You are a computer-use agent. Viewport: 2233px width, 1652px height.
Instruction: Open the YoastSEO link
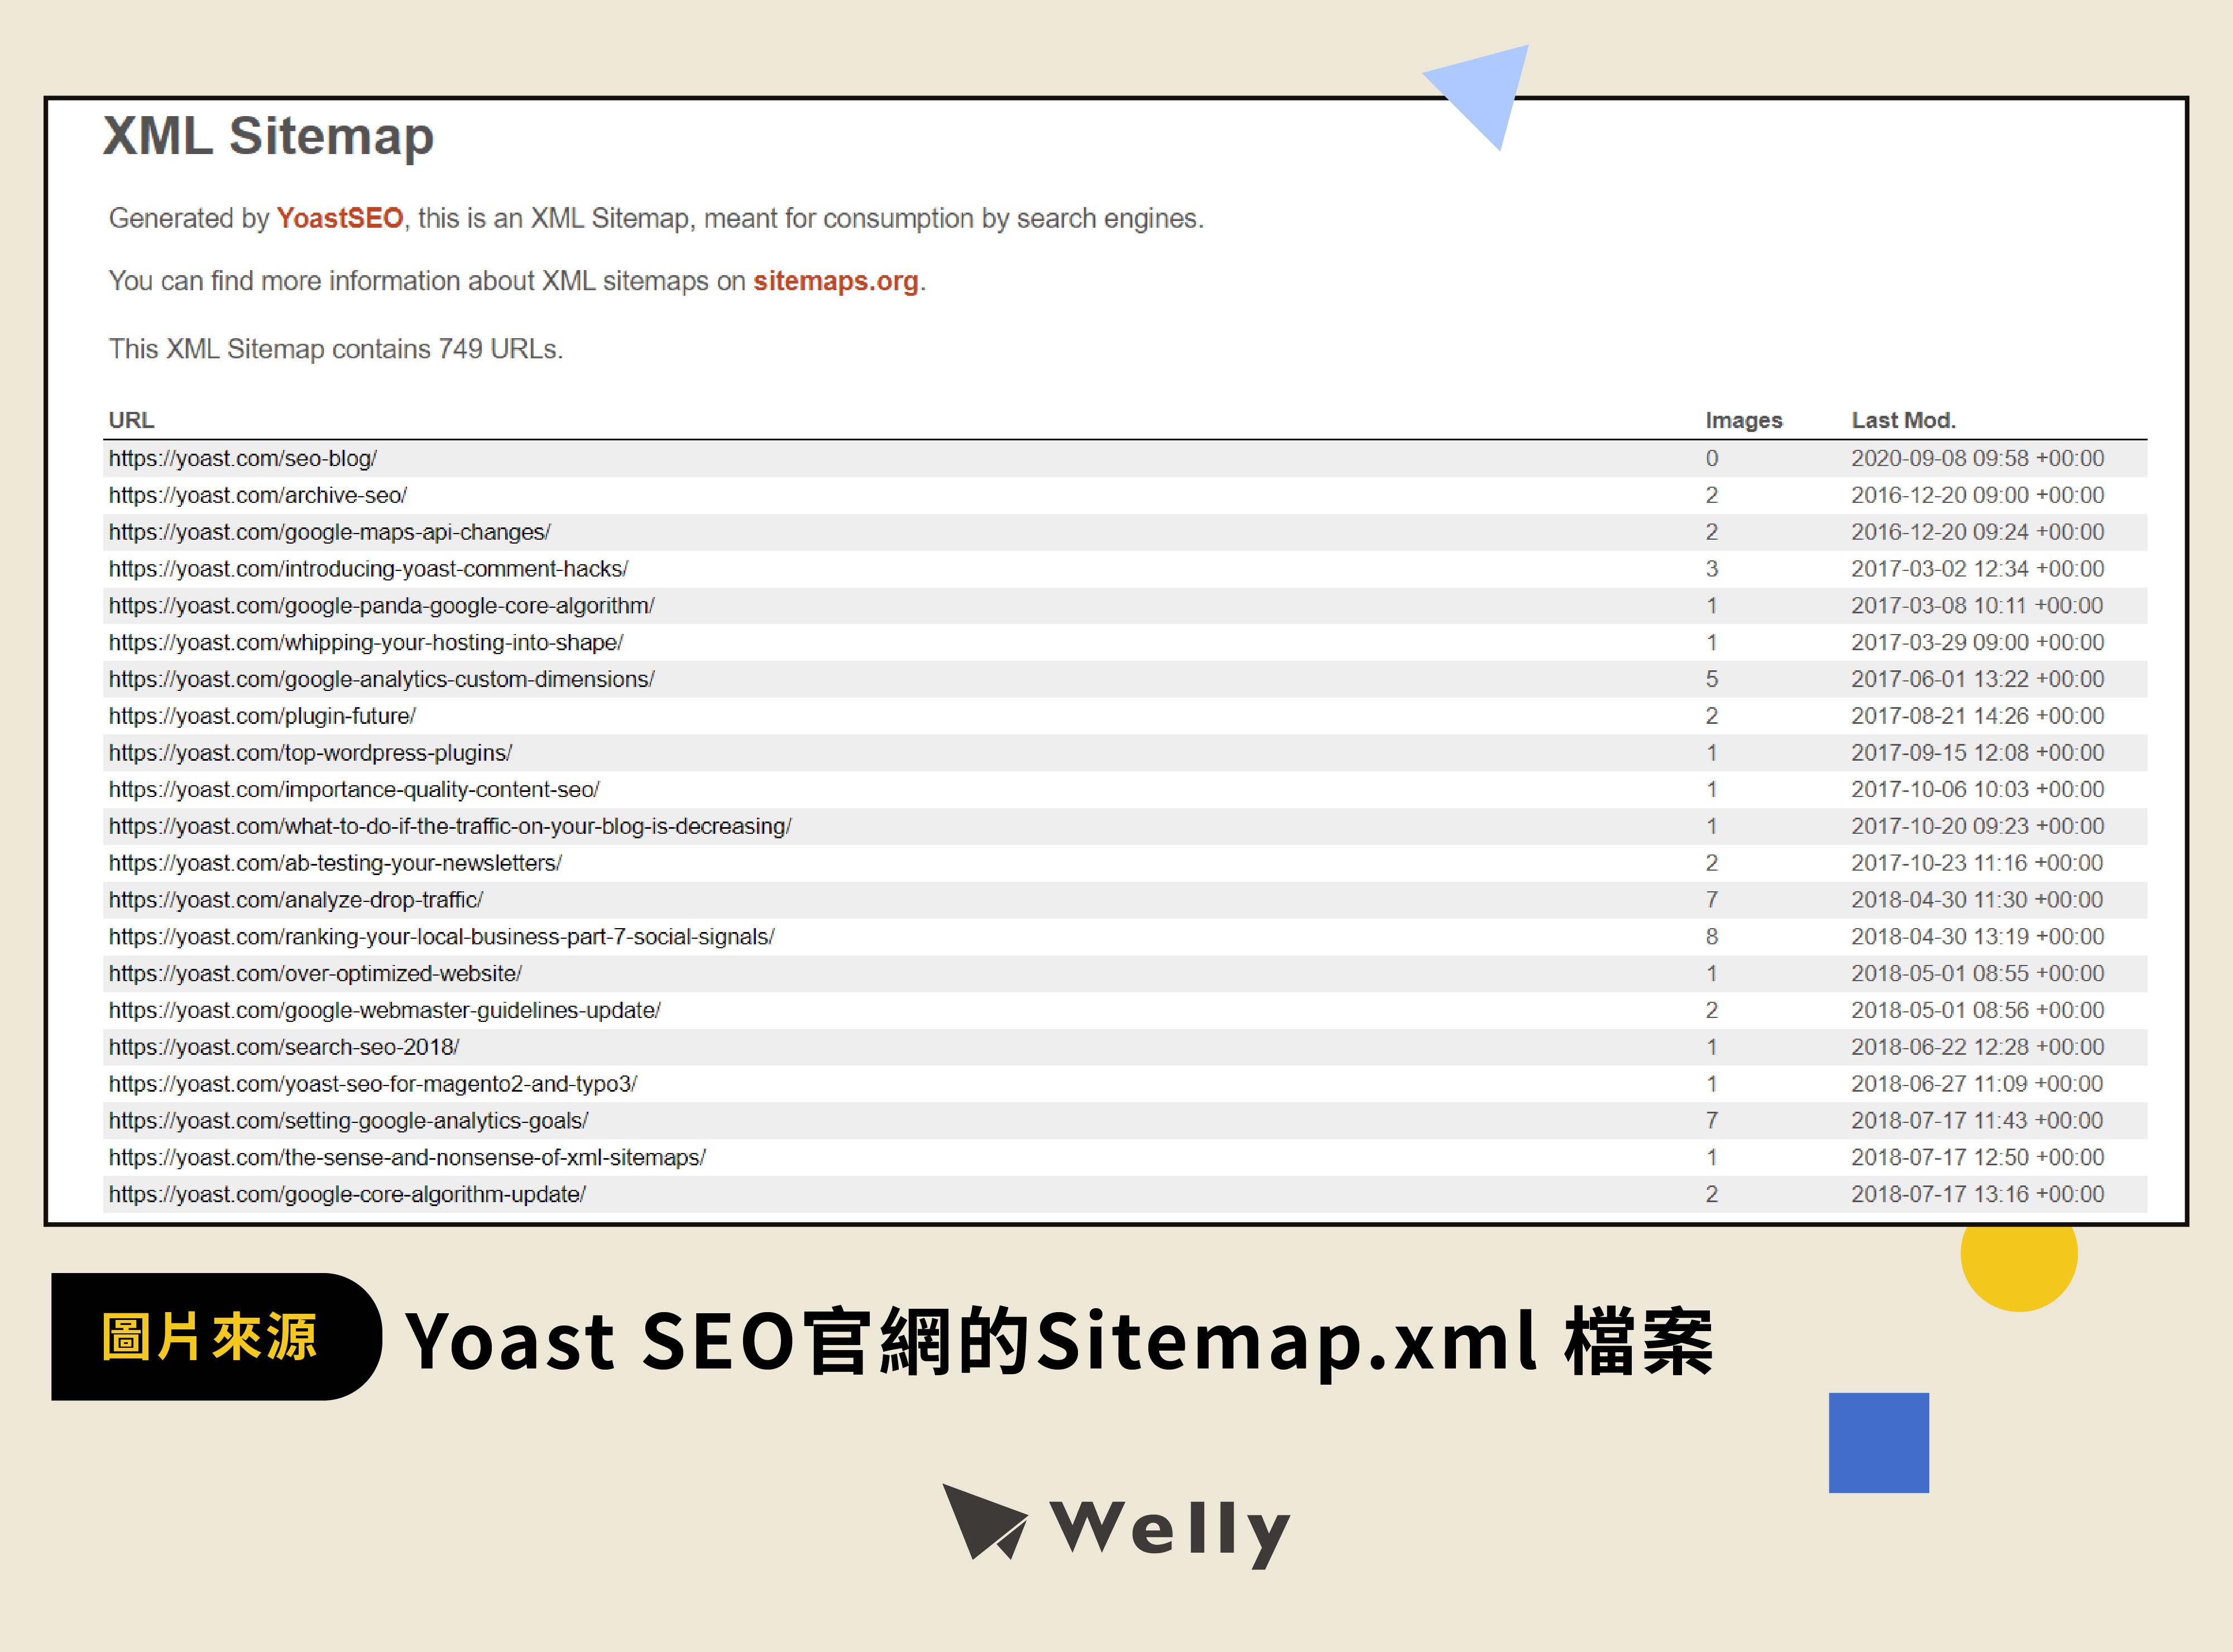(x=339, y=218)
